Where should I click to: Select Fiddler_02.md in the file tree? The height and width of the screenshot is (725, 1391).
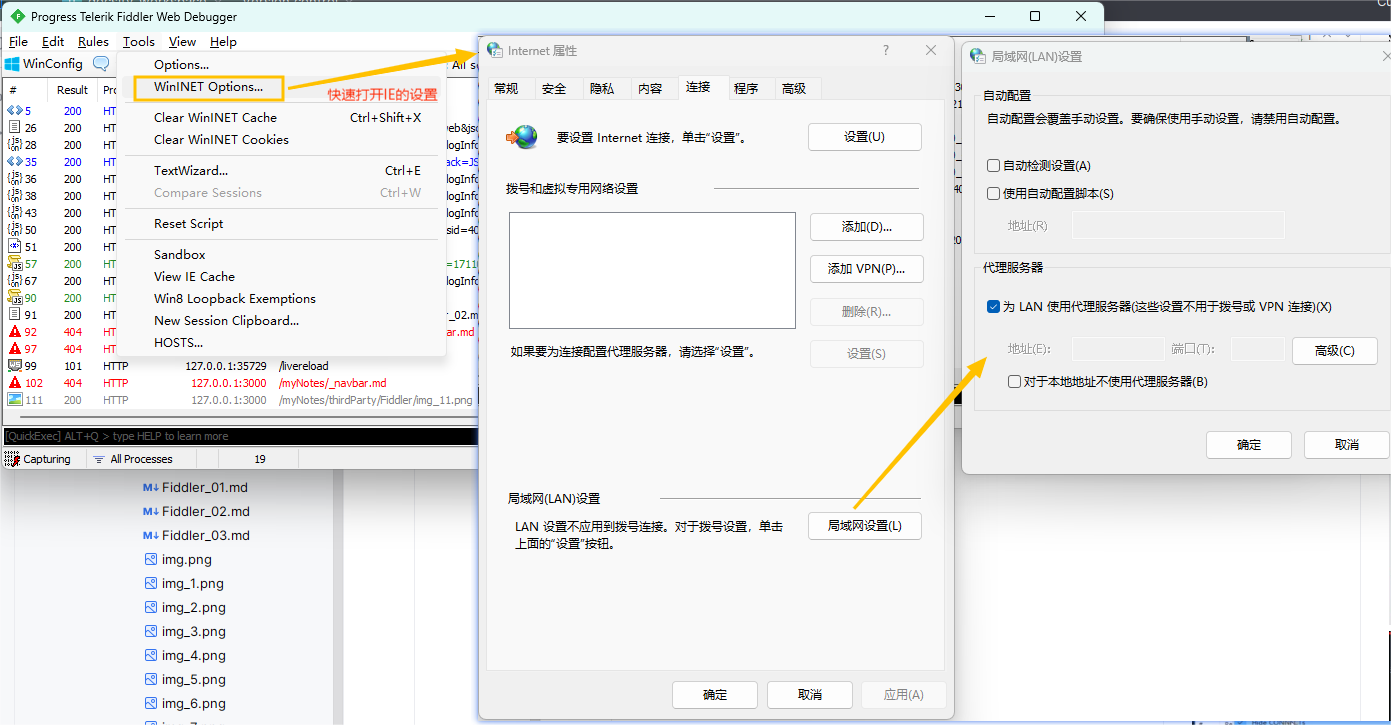tap(206, 511)
